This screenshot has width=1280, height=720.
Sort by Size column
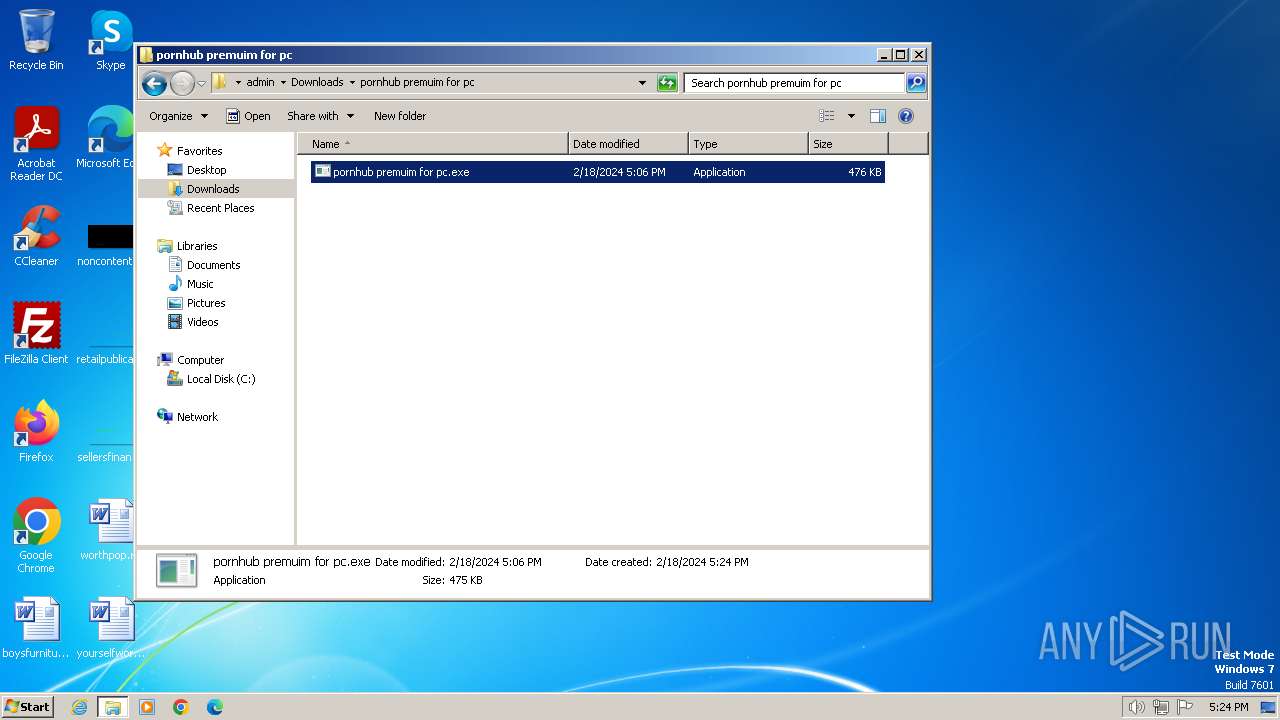[848, 144]
